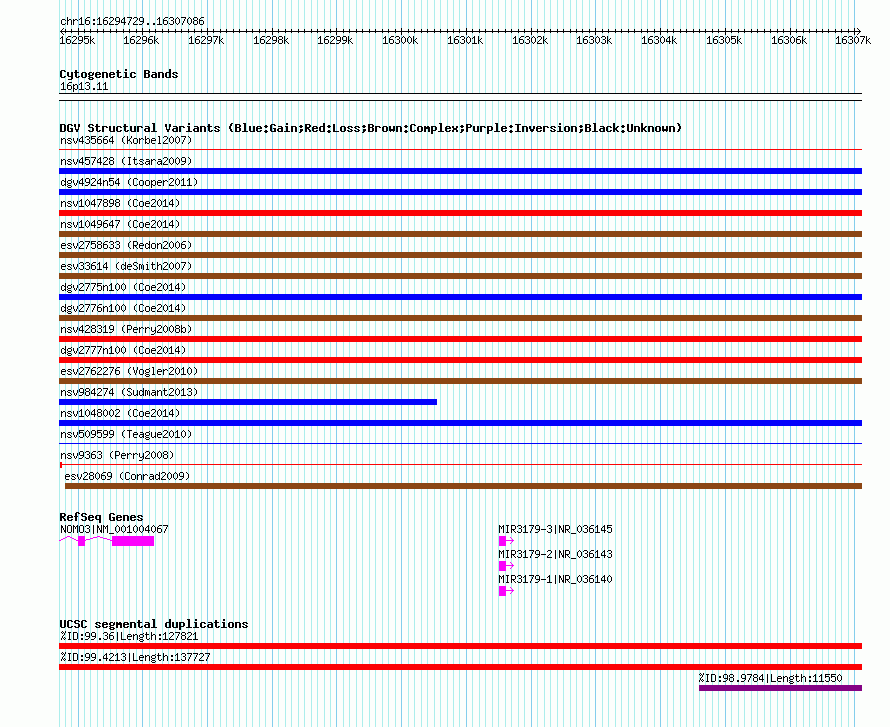Click the esv28069 (Conrad2009) label
890x727 pixels.
(x=127, y=476)
